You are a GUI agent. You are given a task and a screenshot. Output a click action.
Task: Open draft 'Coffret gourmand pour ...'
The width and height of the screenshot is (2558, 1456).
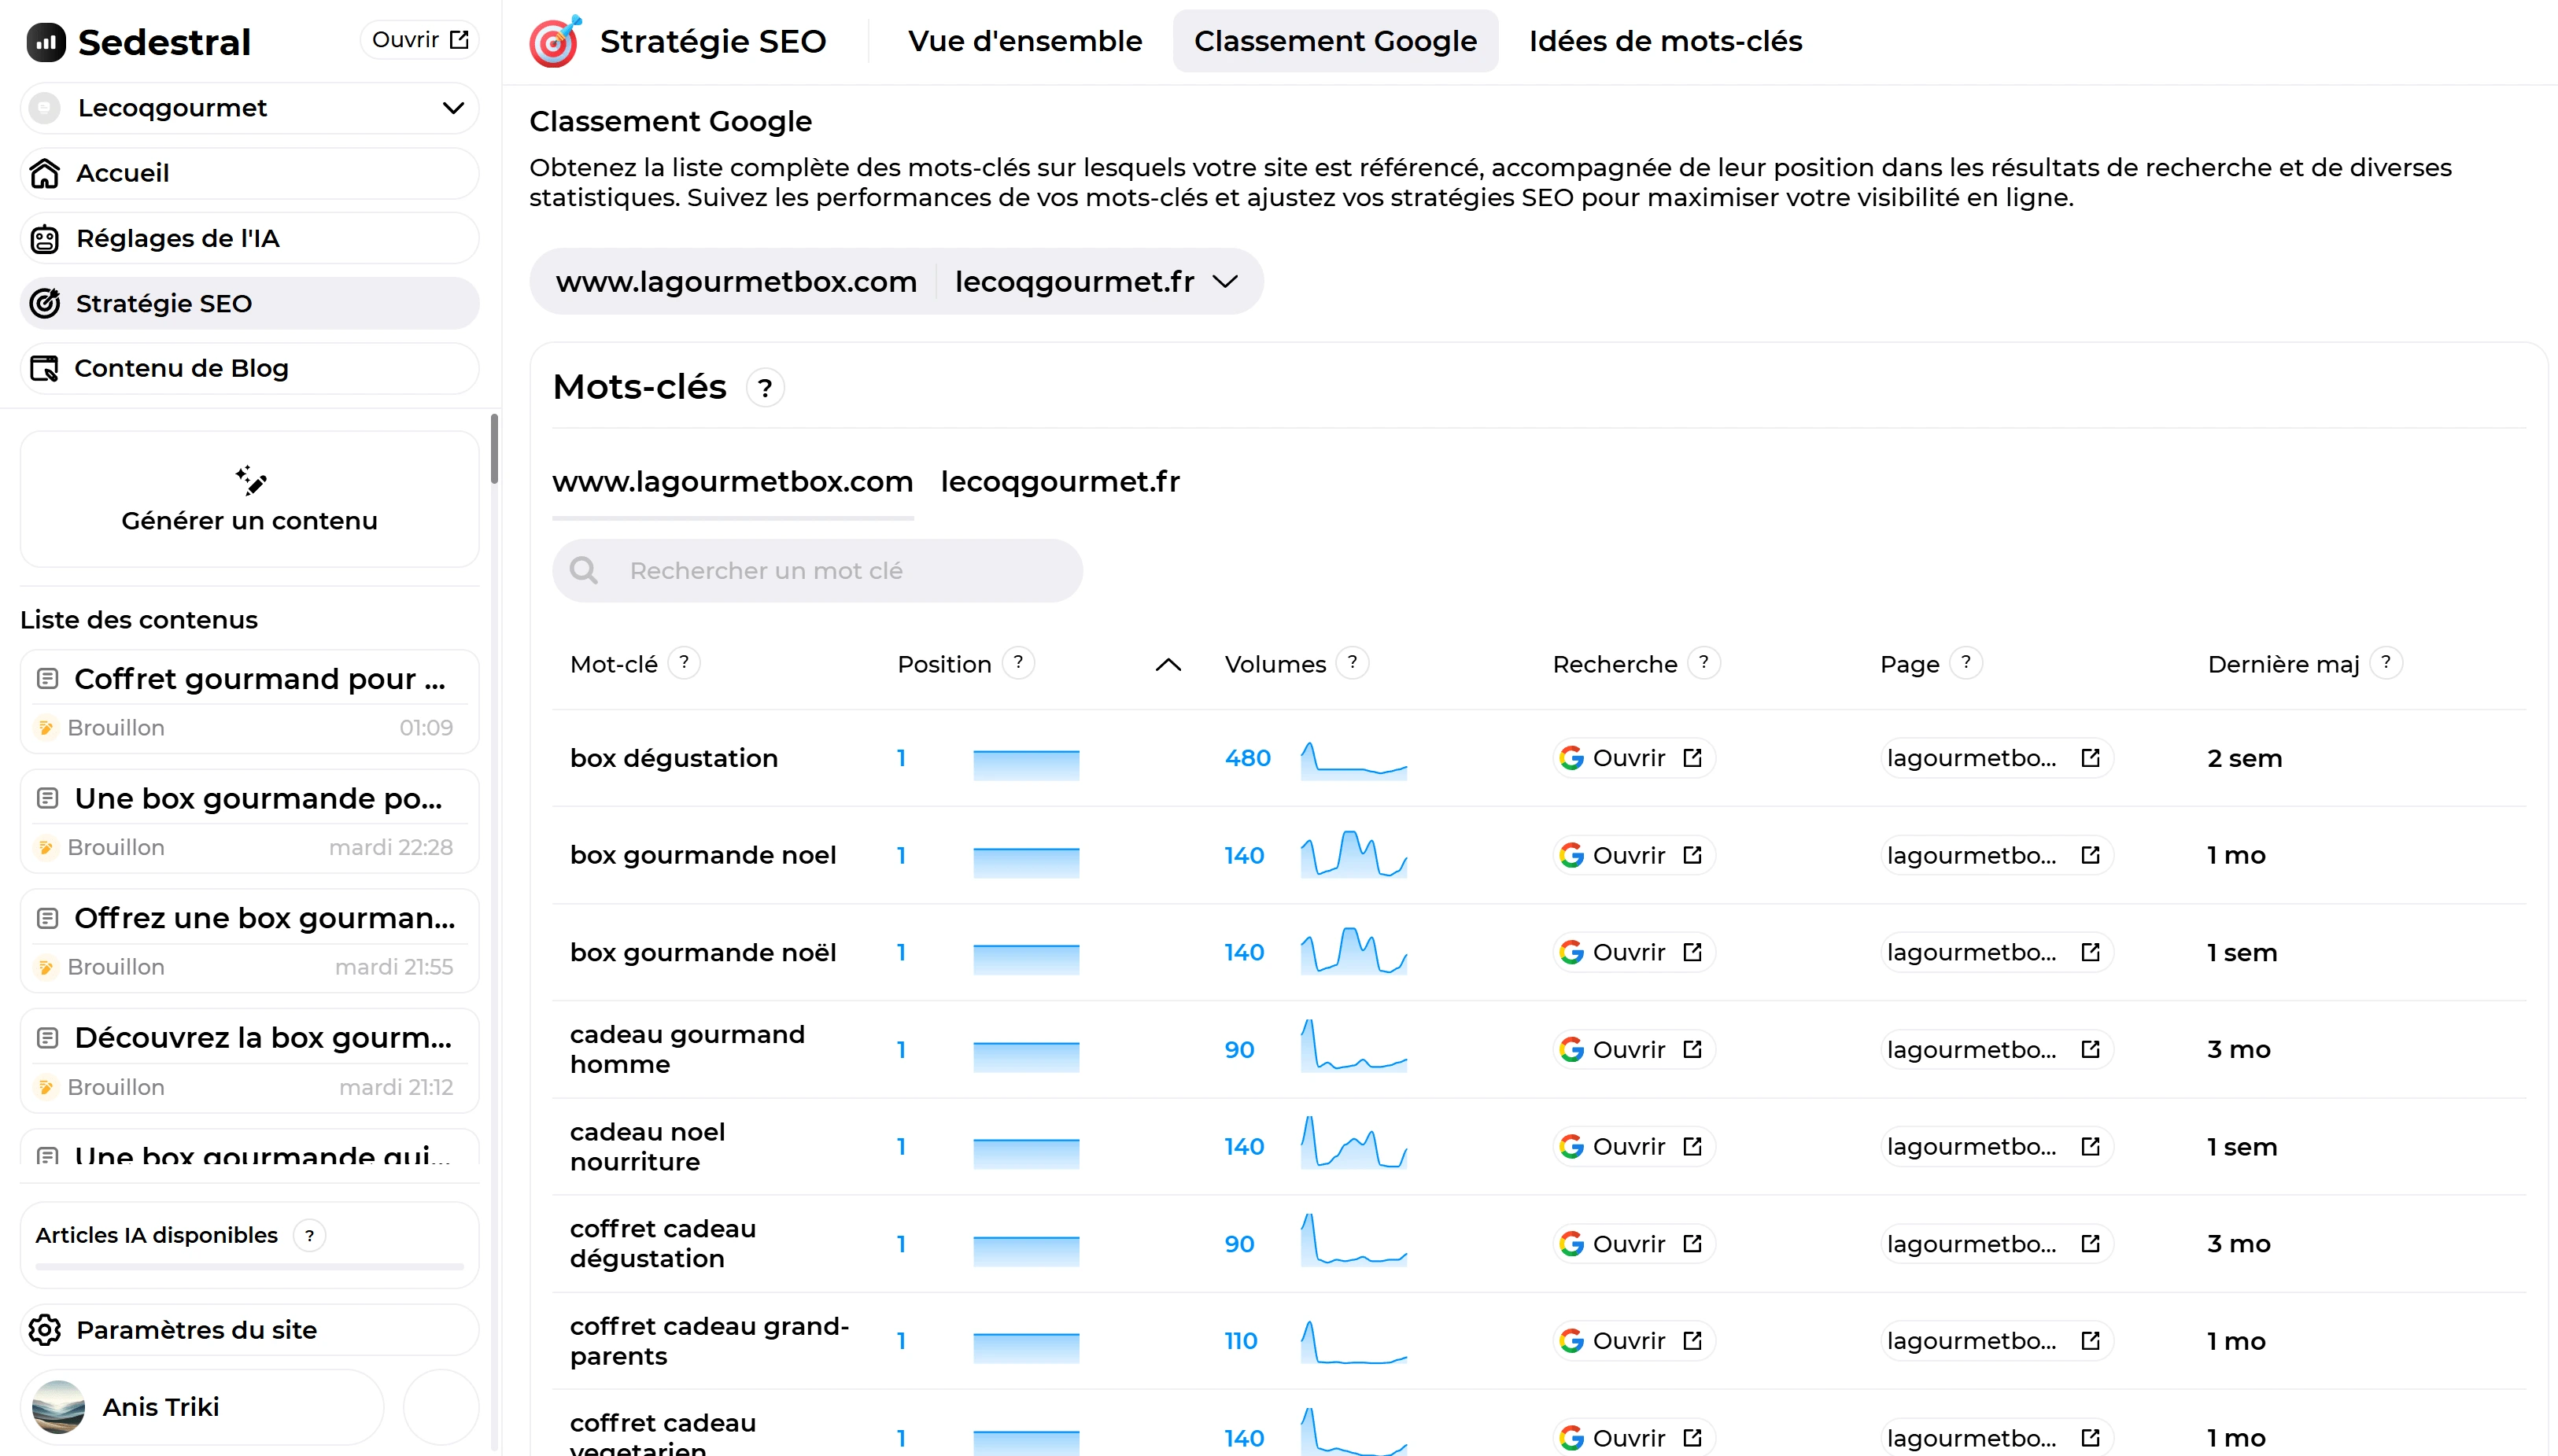click(x=250, y=701)
